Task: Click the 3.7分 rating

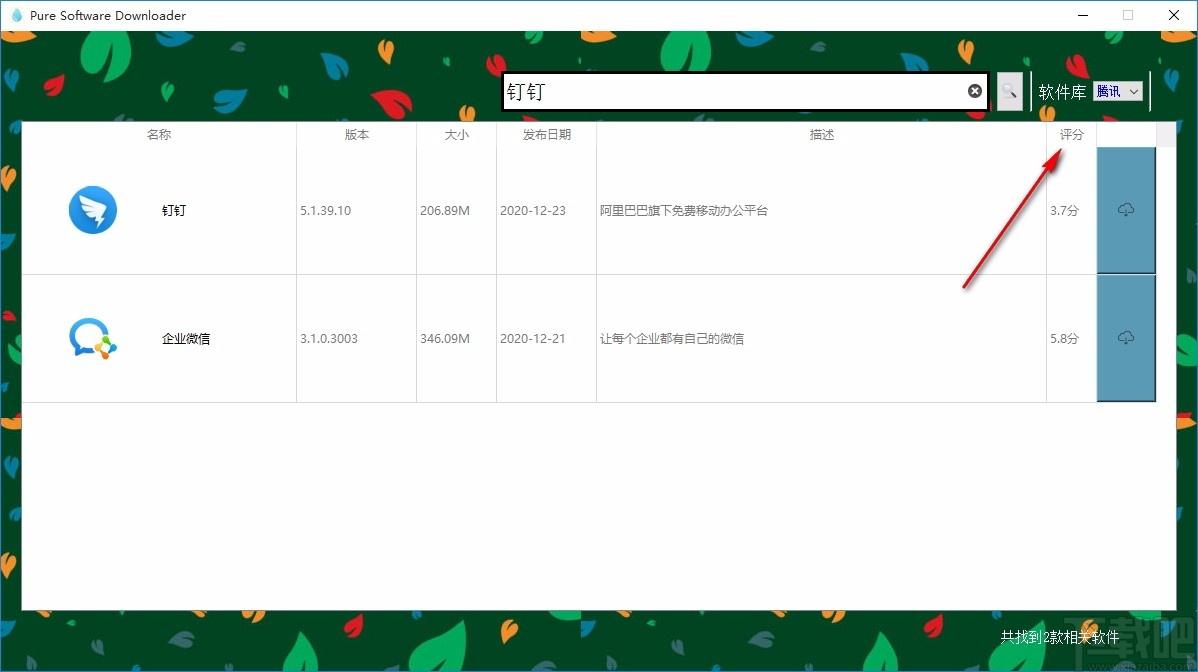Action: pyautogui.click(x=1064, y=210)
